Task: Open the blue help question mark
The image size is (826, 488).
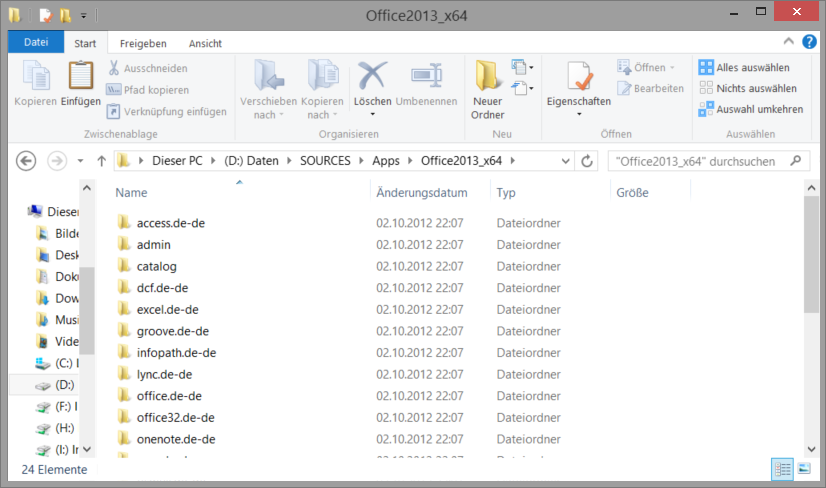Action: 809,41
